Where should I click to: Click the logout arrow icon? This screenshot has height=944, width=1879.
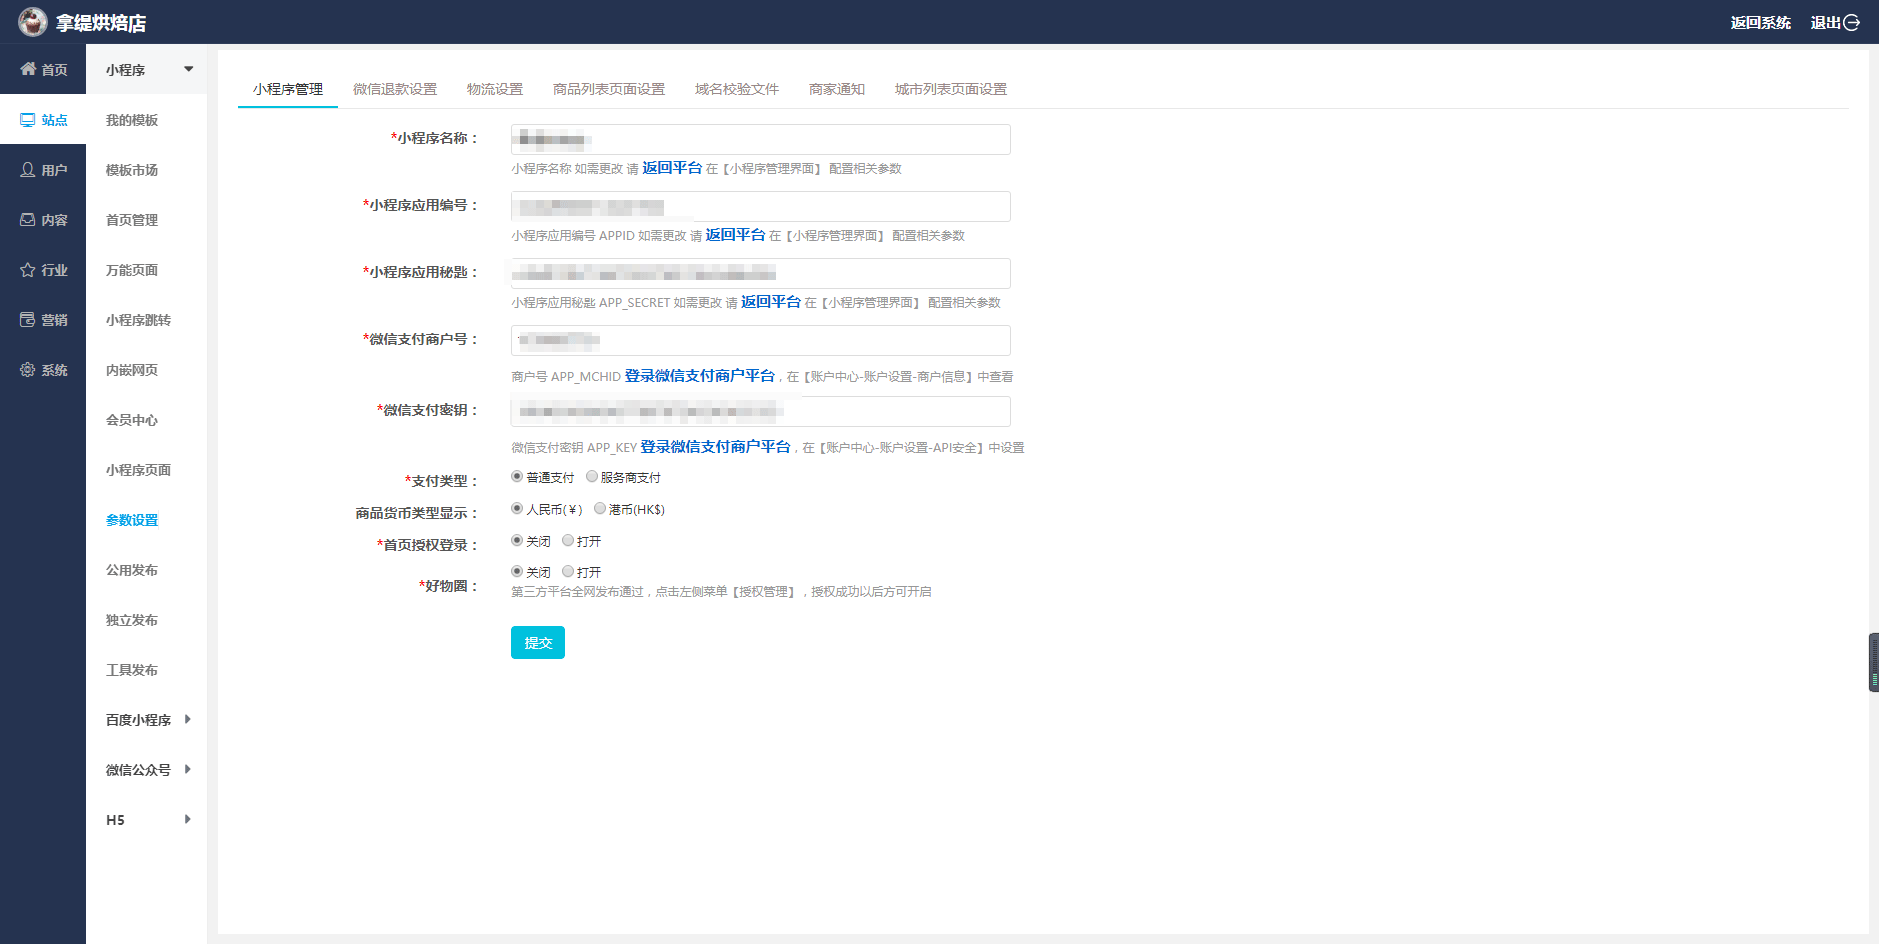(x=1851, y=22)
